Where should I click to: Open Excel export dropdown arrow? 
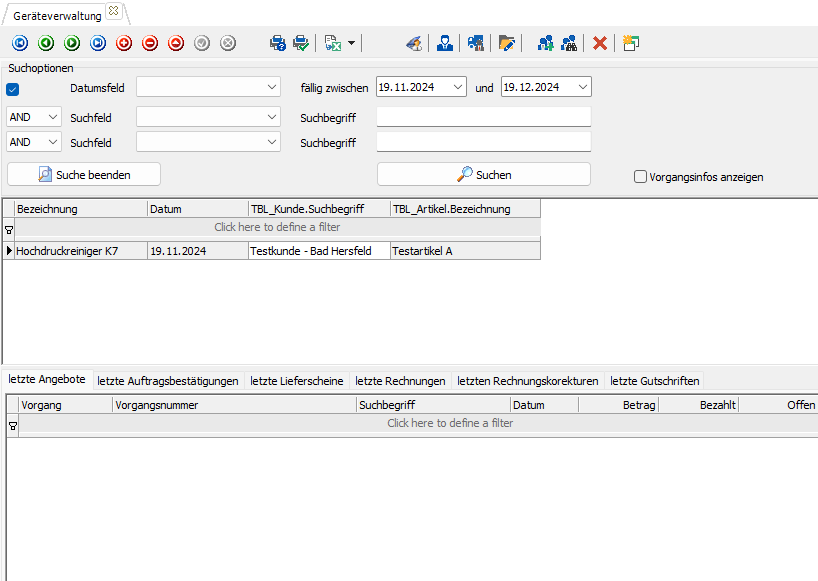coord(351,44)
